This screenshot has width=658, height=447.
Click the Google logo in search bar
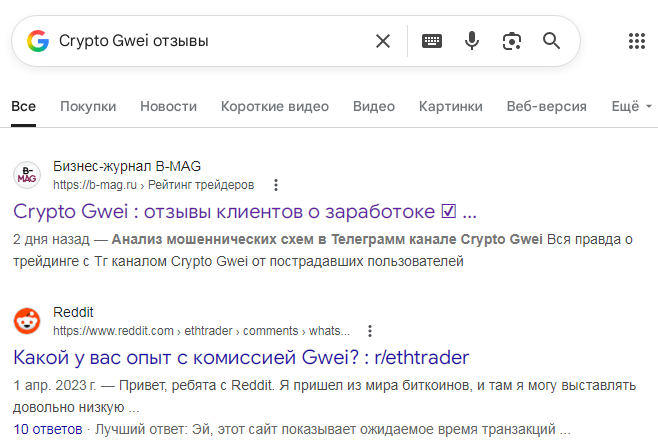point(38,41)
